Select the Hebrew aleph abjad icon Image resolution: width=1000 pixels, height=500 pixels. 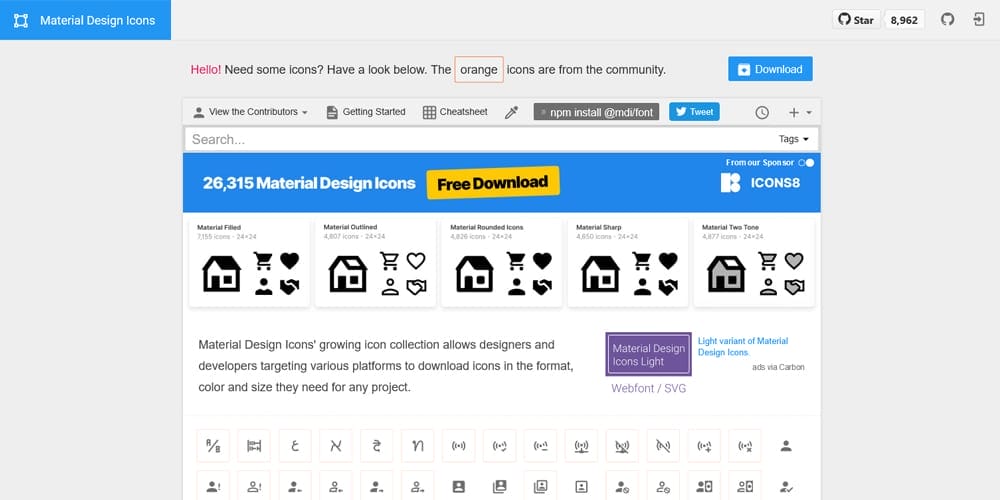point(335,446)
